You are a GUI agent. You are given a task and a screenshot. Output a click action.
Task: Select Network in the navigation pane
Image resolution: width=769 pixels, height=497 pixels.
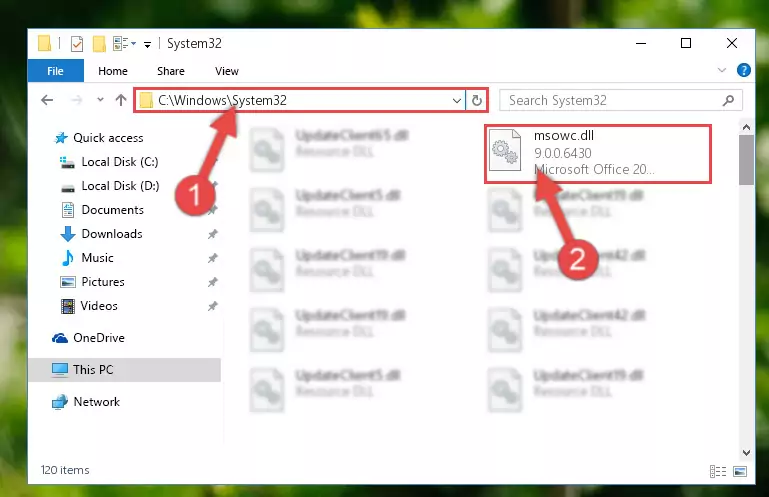pos(96,402)
